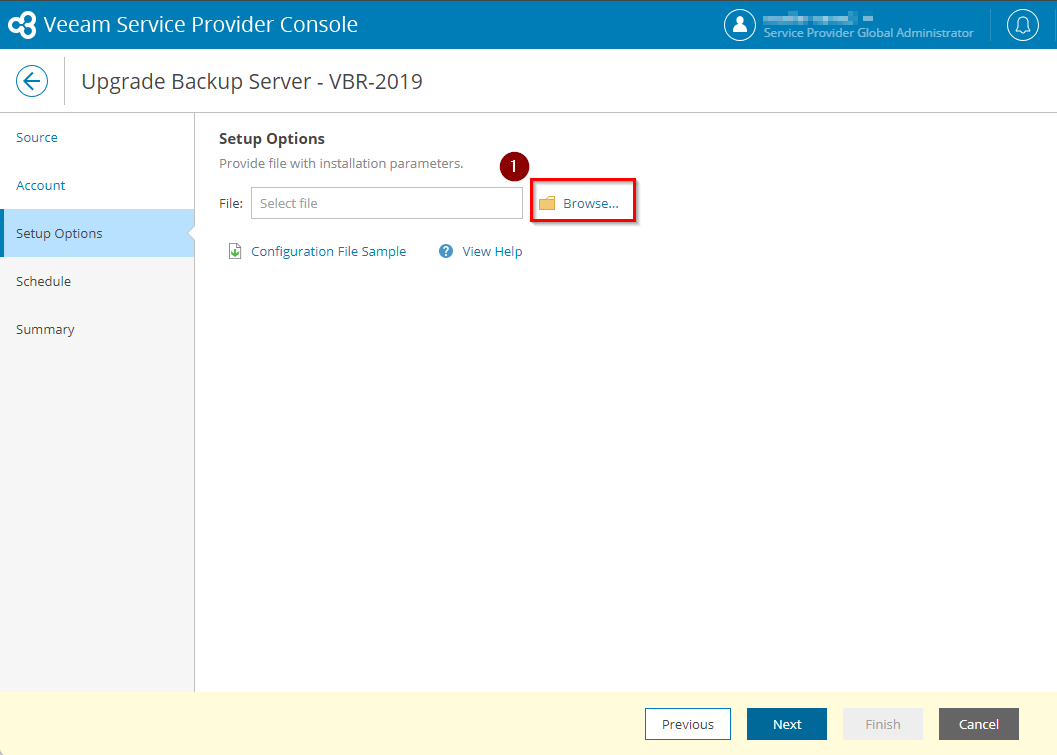
Task: Click the Previous button
Action: 688,724
